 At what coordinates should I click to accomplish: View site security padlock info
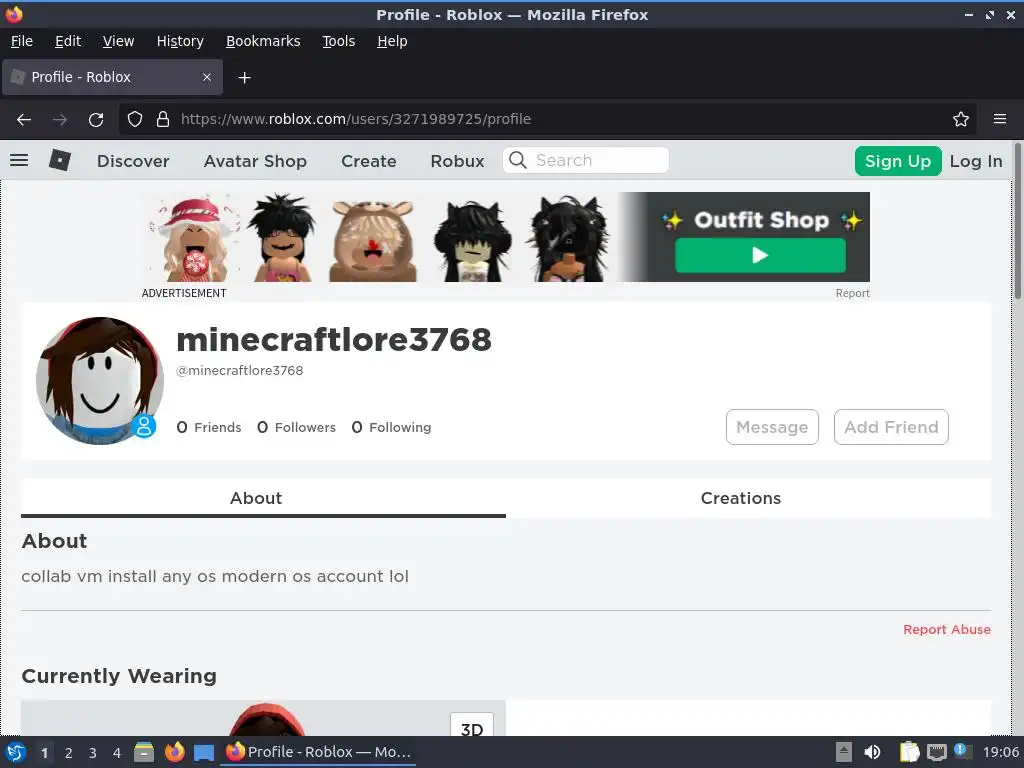coord(163,120)
